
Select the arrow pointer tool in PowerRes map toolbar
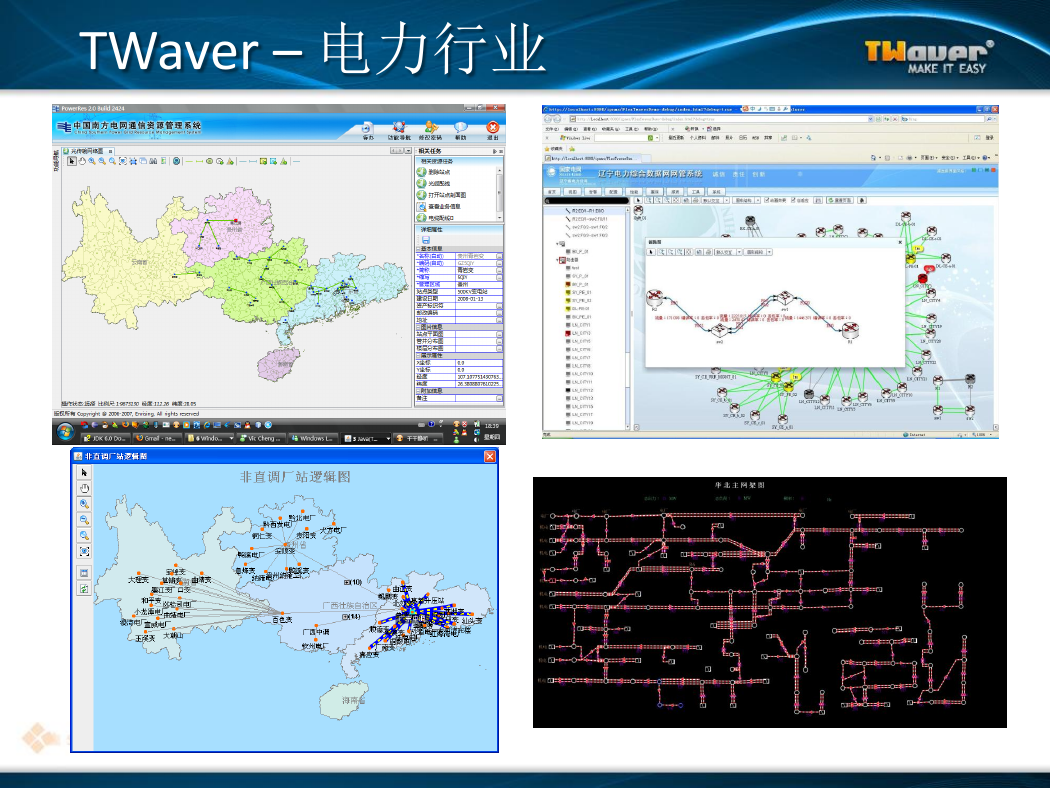pyautogui.click(x=72, y=161)
